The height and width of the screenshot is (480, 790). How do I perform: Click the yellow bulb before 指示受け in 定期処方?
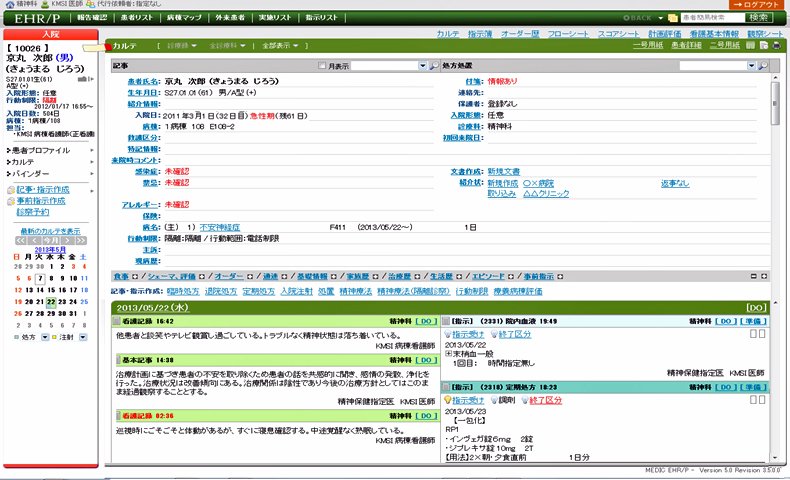(447, 400)
